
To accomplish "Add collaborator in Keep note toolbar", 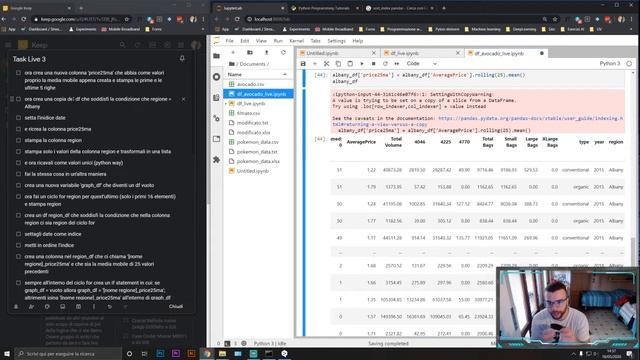I will tap(31, 307).
